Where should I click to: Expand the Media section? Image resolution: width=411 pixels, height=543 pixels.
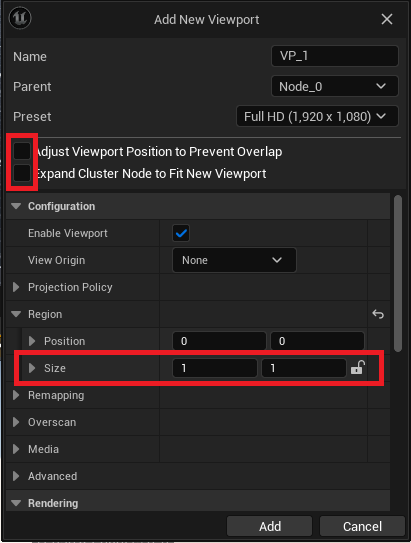(16, 449)
